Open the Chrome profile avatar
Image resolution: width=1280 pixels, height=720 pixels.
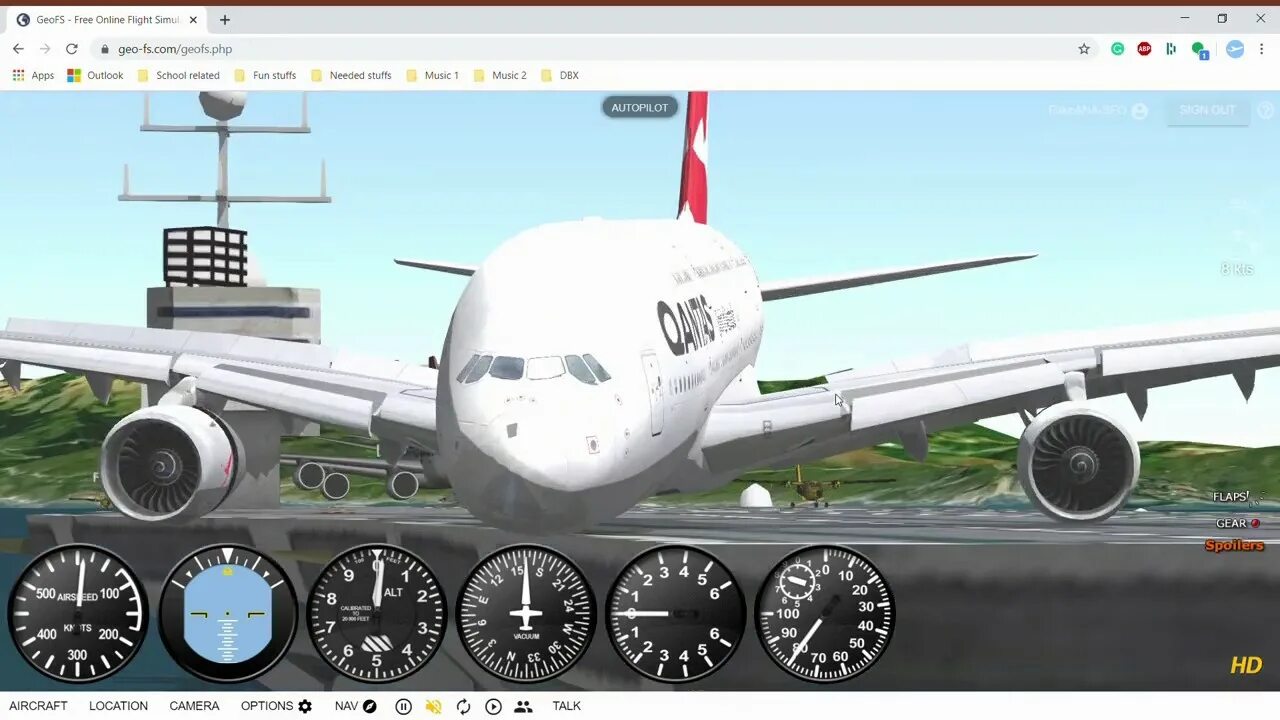[1235, 49]
